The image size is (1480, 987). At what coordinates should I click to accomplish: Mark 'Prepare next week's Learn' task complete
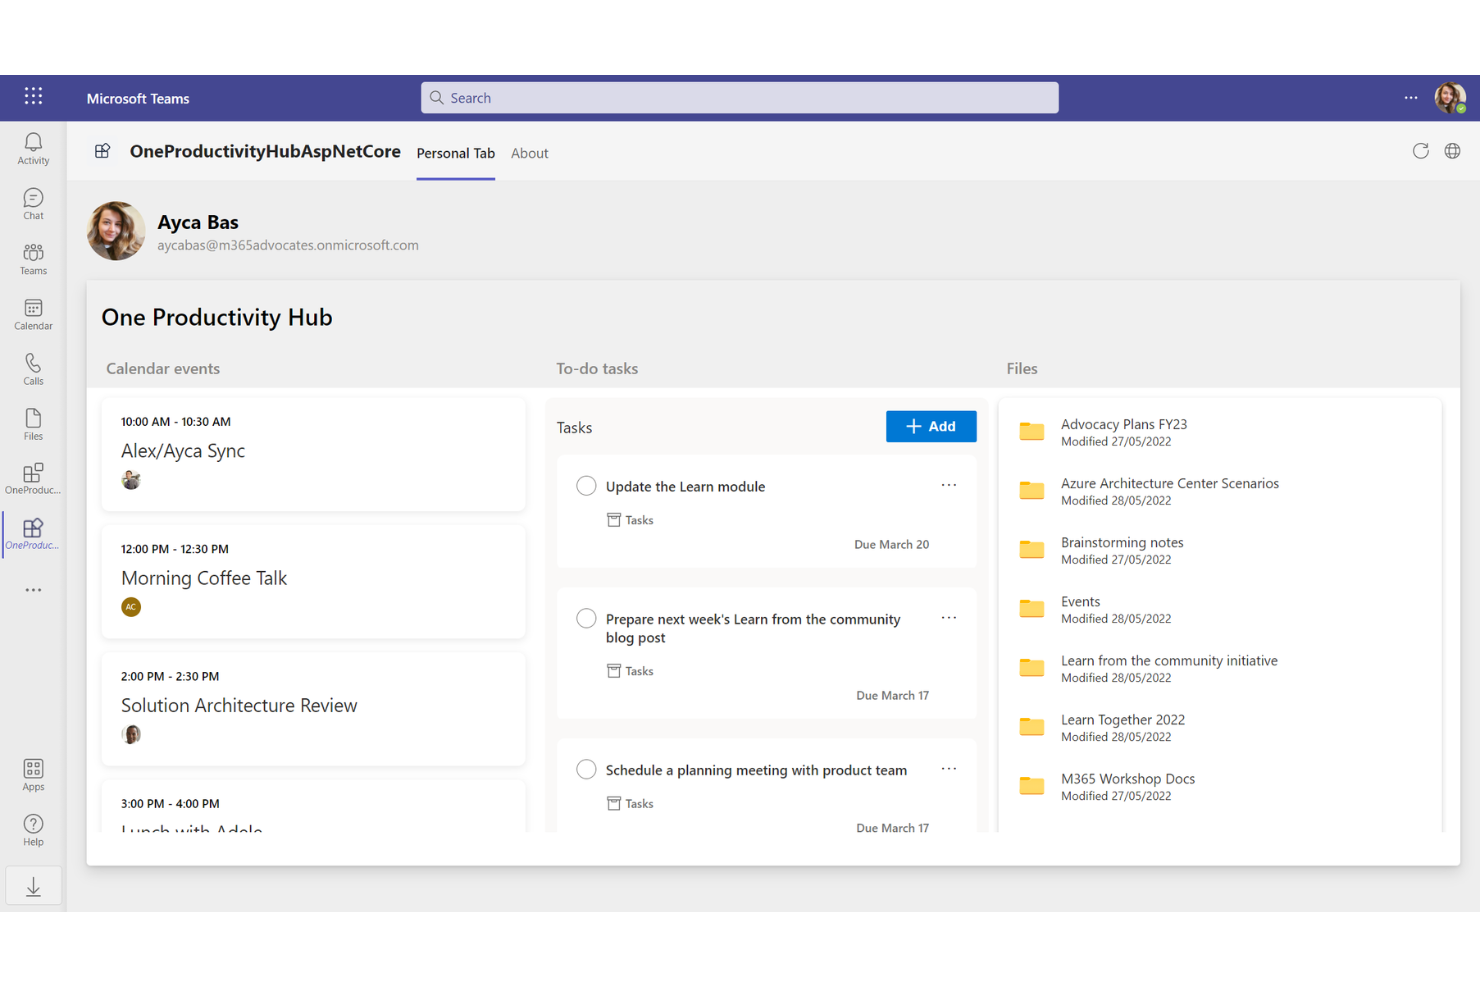pos(586,618)
